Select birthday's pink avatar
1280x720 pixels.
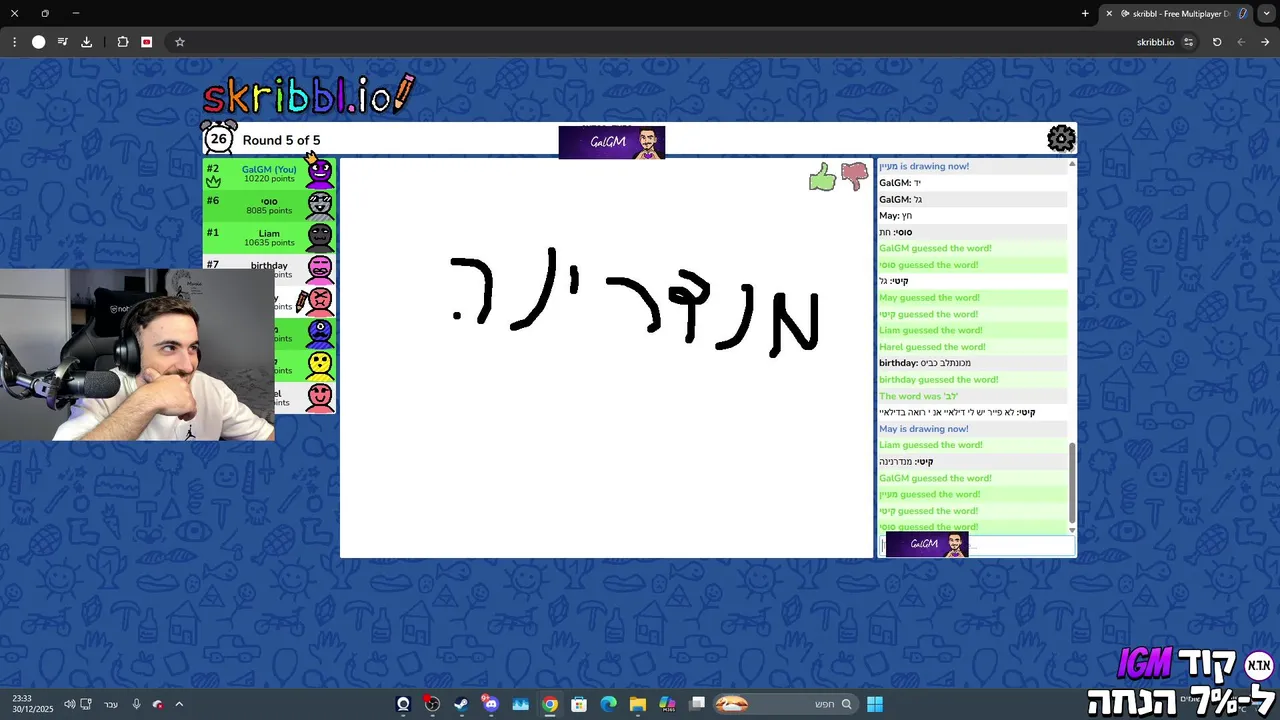pyautogui.click(x=320, y=268)
